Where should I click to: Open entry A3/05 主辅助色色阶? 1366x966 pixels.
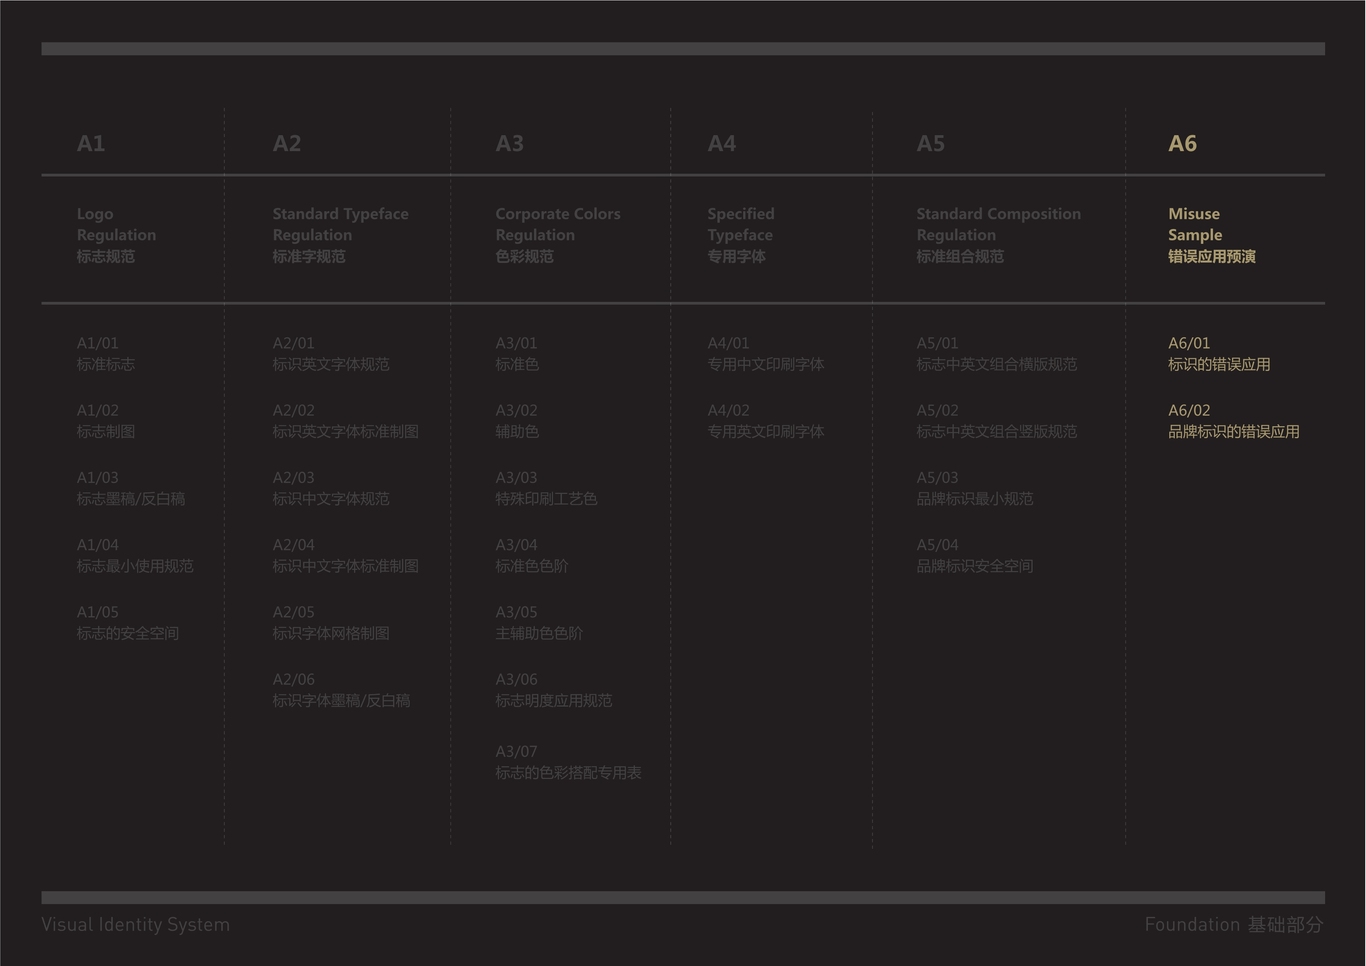[x=539, y=622]
